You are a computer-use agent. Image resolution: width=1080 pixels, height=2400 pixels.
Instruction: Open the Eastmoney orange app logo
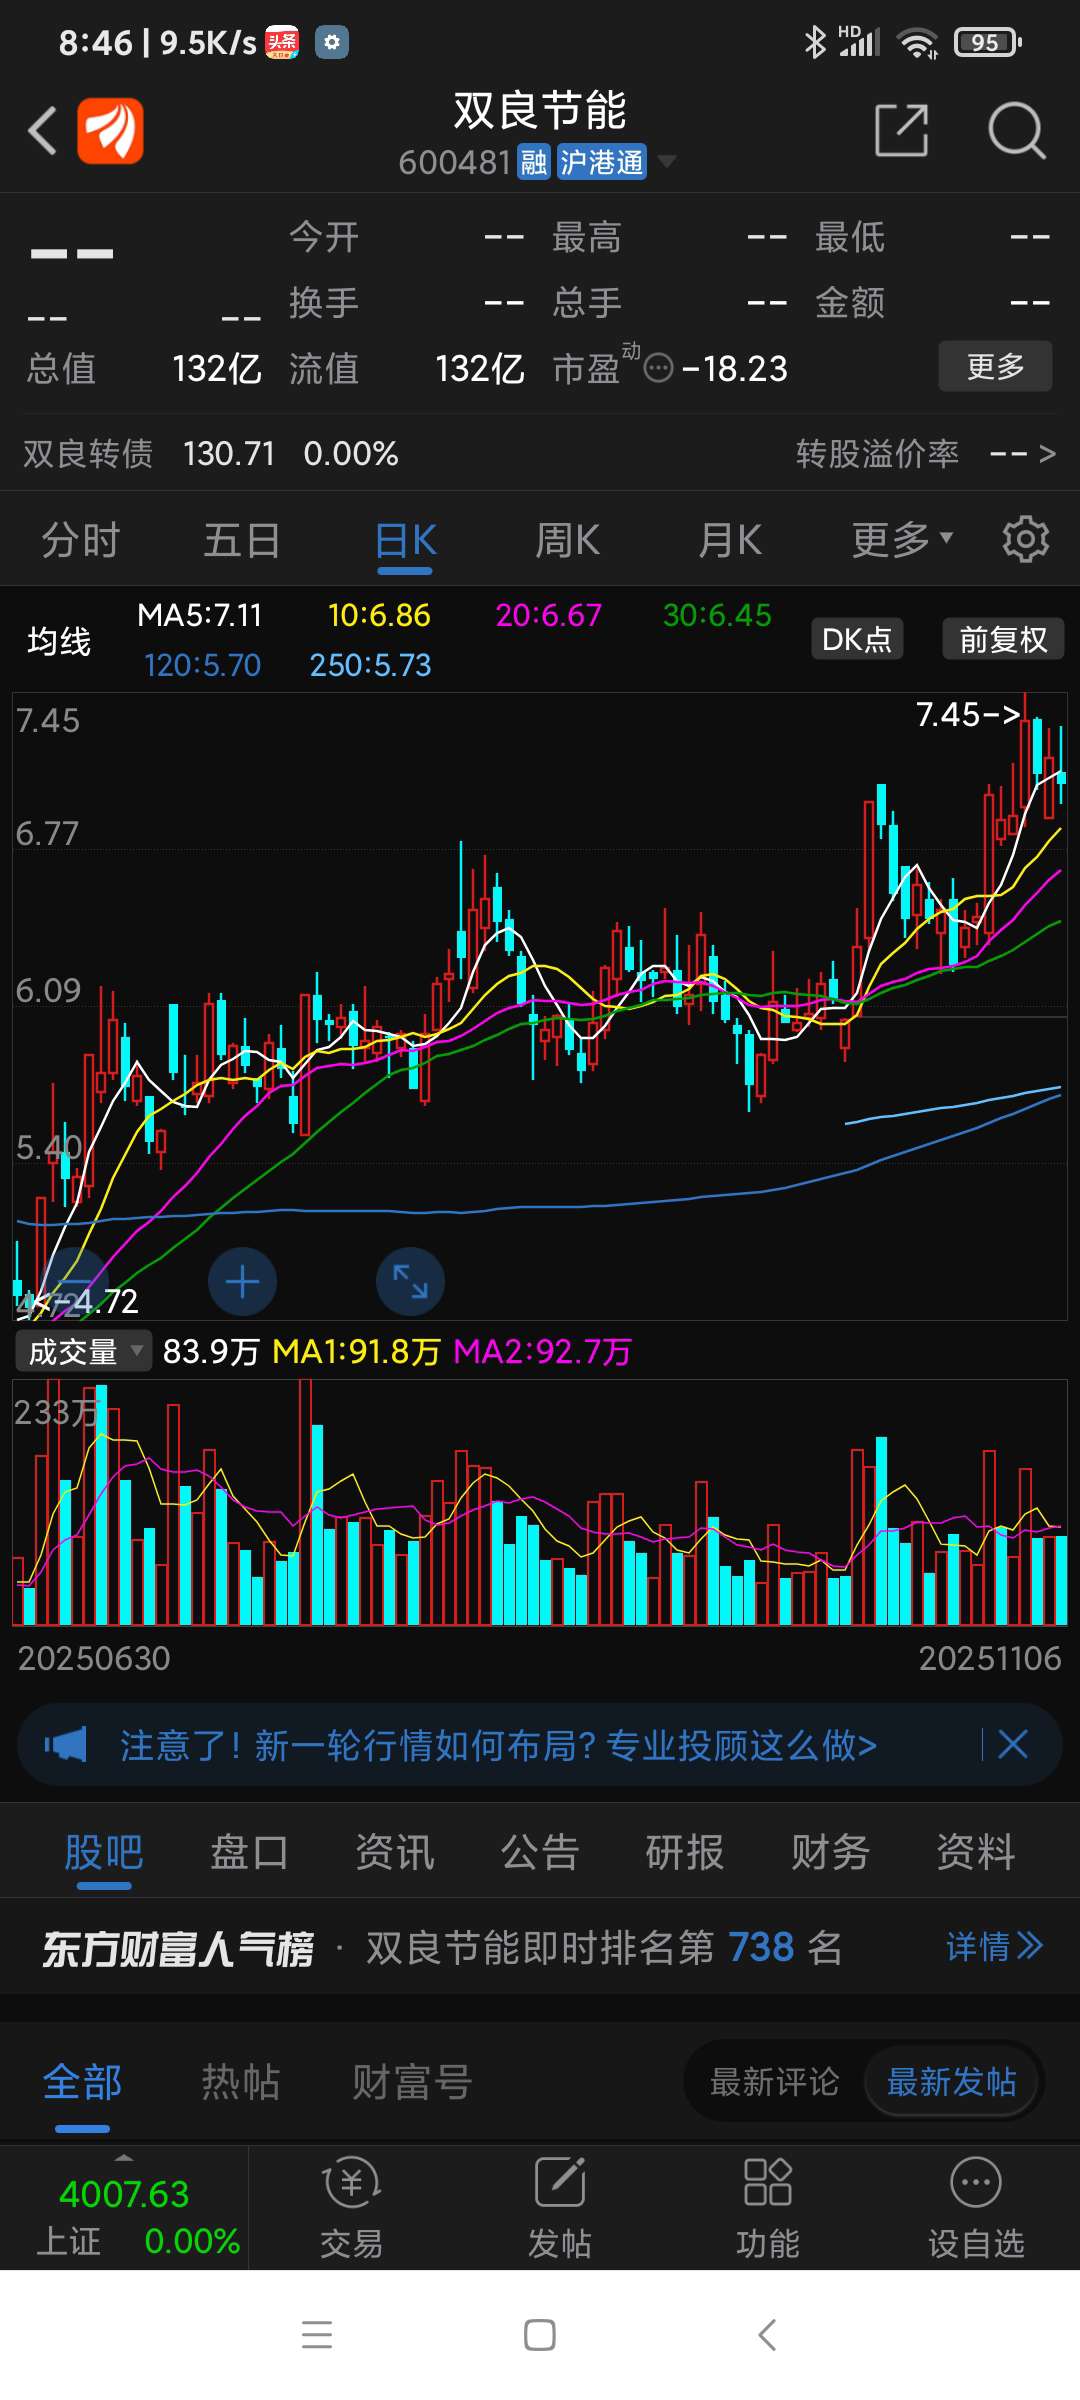click(110, 131)
